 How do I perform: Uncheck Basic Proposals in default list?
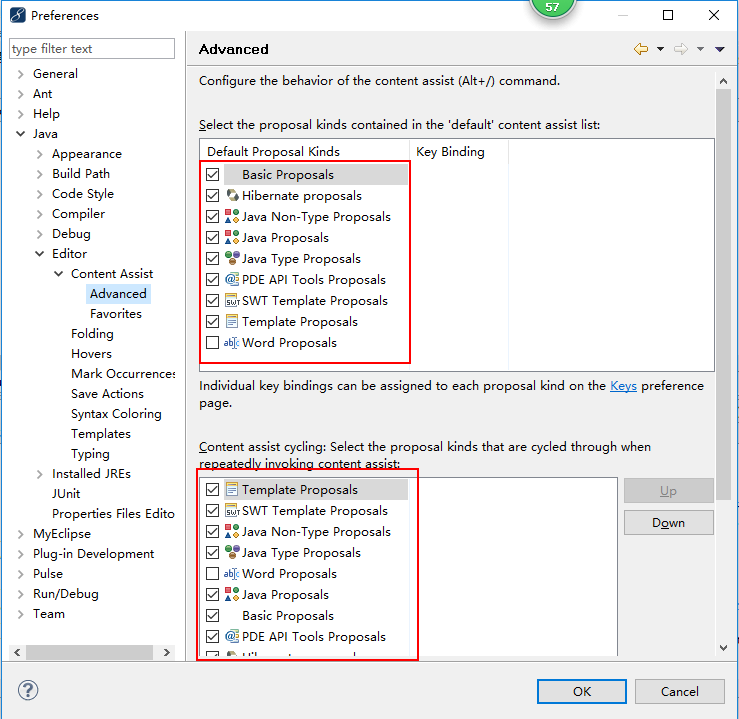coord(213,175)
